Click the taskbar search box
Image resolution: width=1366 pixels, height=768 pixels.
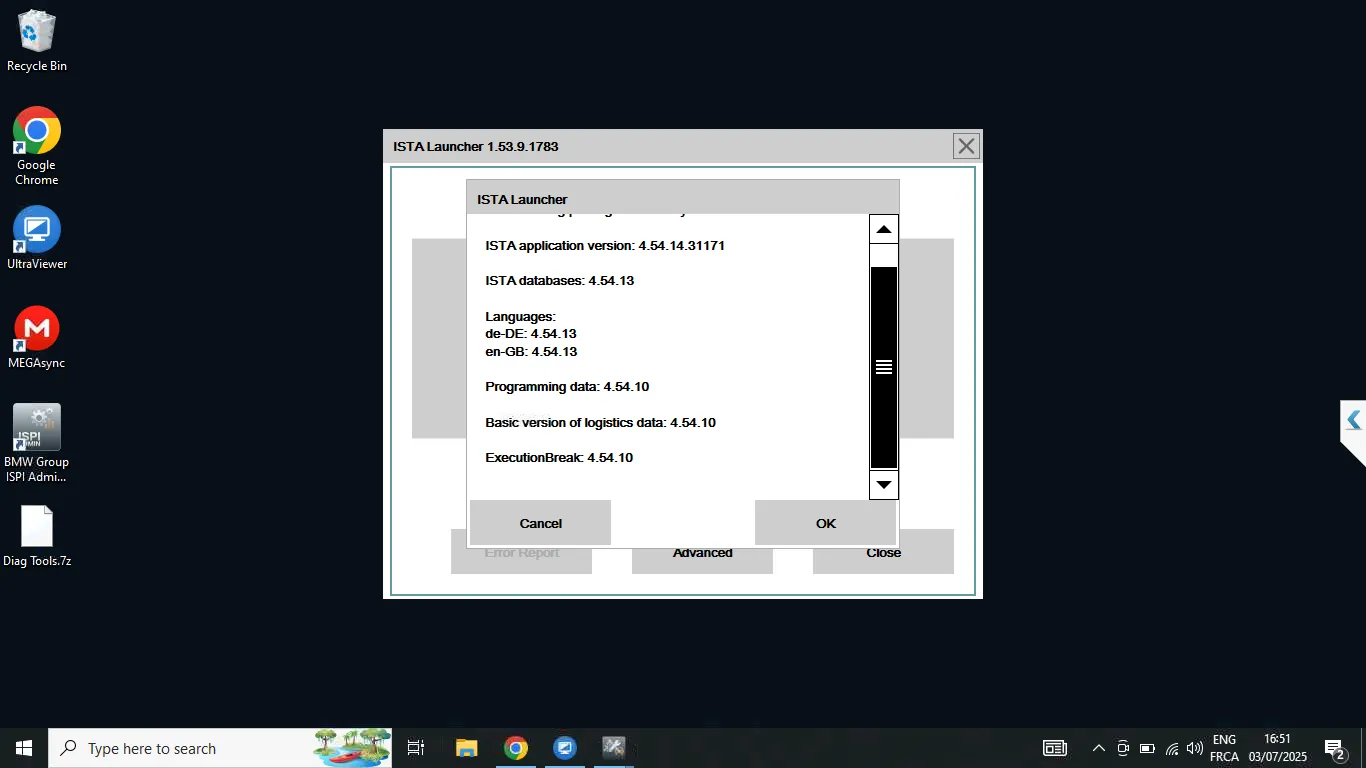[x=220, y=748]
